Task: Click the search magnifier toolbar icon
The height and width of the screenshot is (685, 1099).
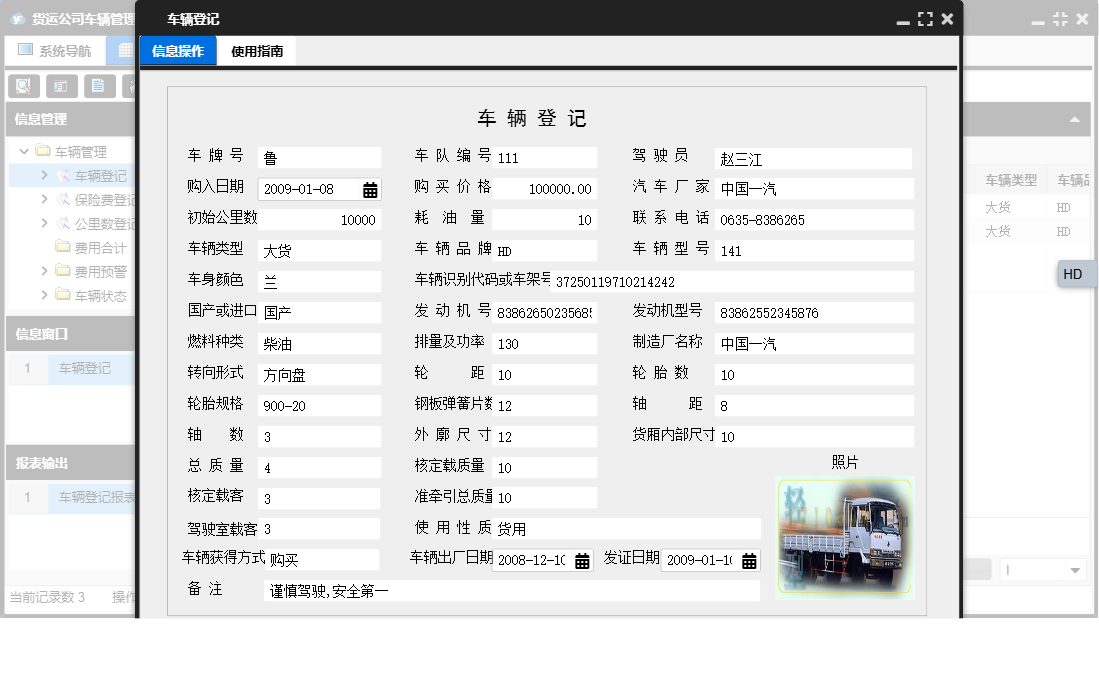Action: 22,86
